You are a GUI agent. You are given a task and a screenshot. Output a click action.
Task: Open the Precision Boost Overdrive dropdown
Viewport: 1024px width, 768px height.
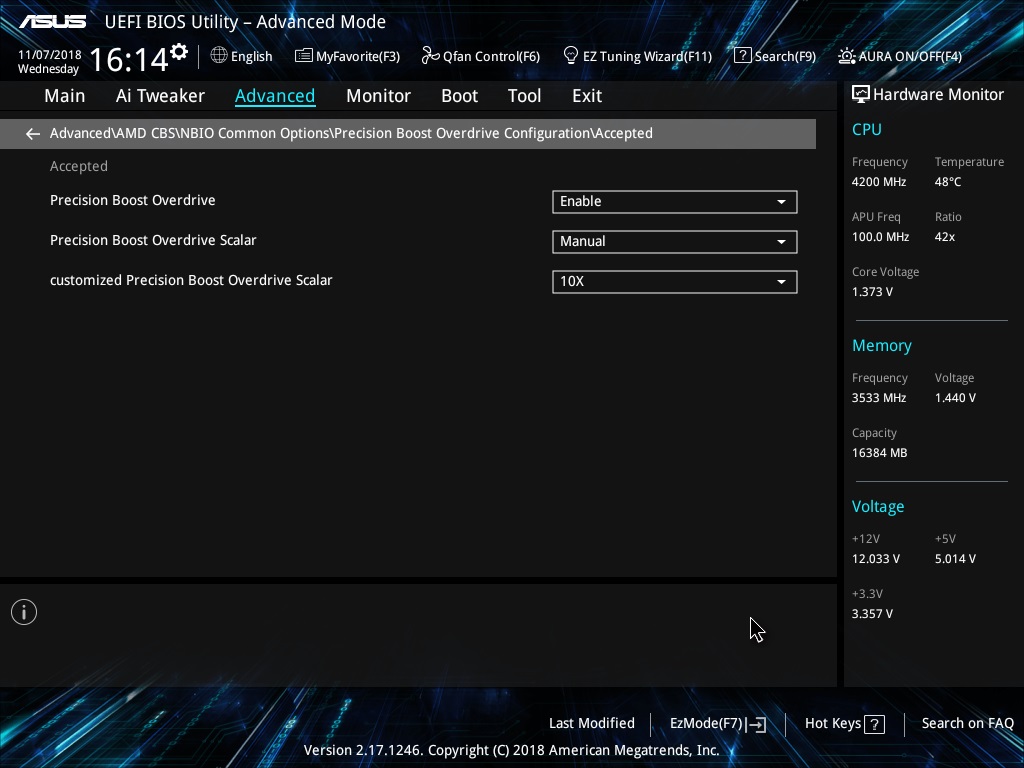(x=675, y=202)
